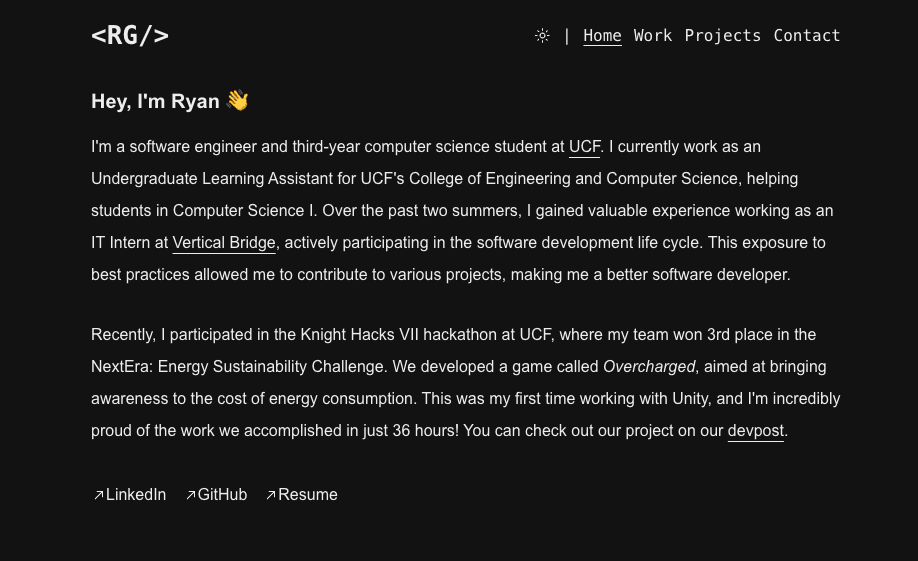Open the devpost project link

[x=755, y=431]
